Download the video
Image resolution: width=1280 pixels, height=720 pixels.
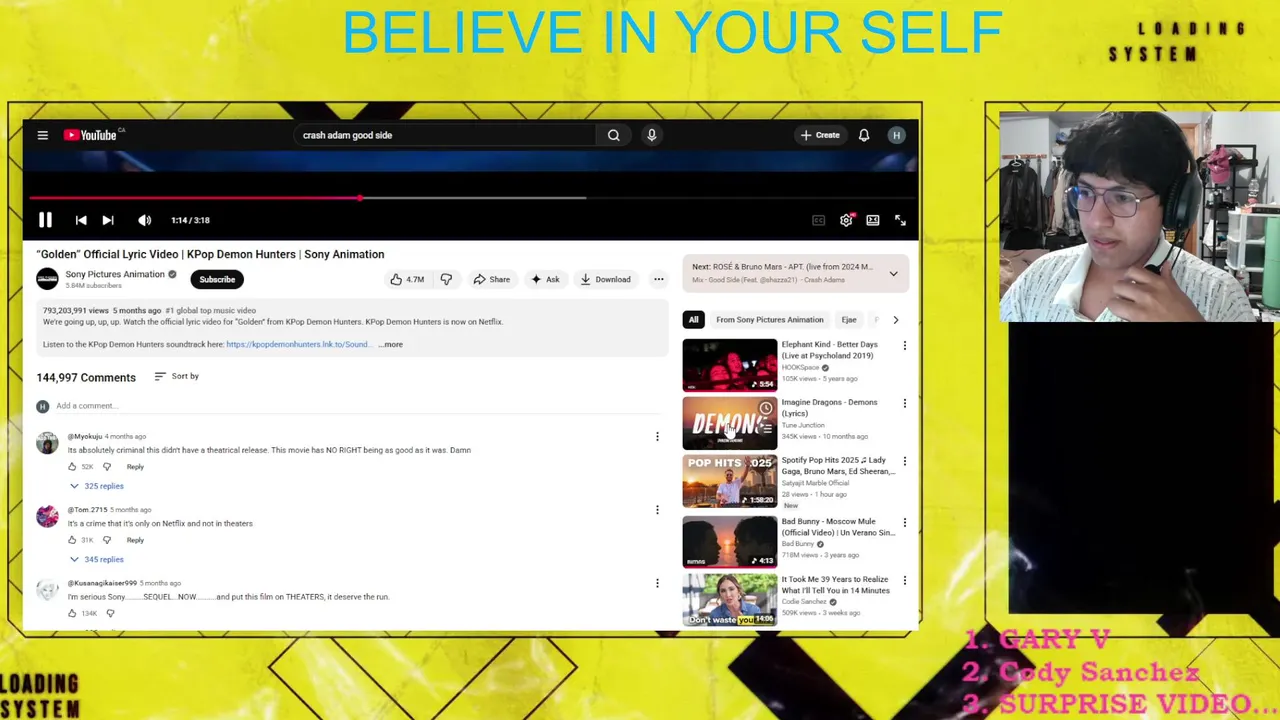[x=606, y=280]
